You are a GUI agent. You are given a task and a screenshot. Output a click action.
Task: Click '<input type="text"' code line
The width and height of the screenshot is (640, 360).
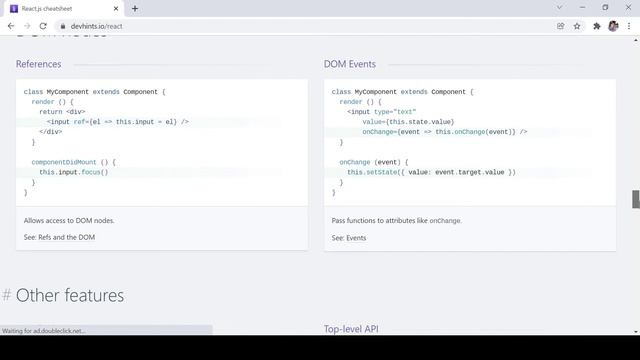coord(382,112)
